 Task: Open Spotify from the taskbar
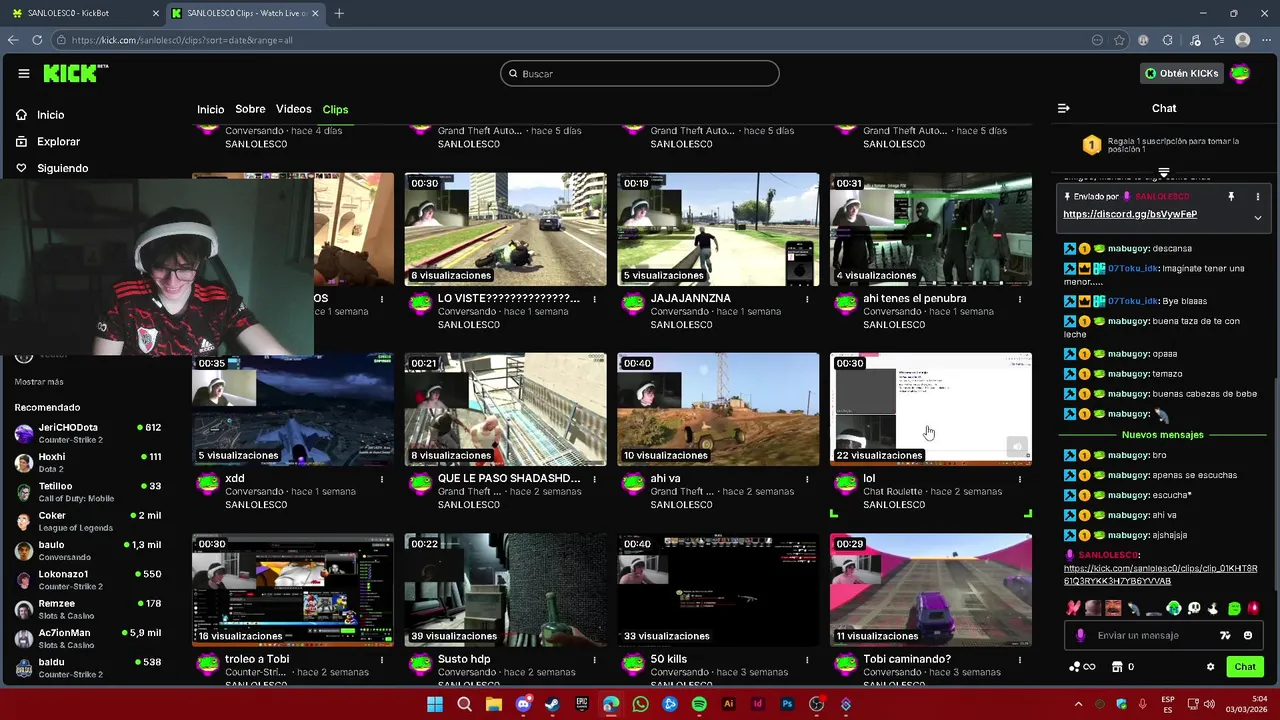tap(699, 704)
